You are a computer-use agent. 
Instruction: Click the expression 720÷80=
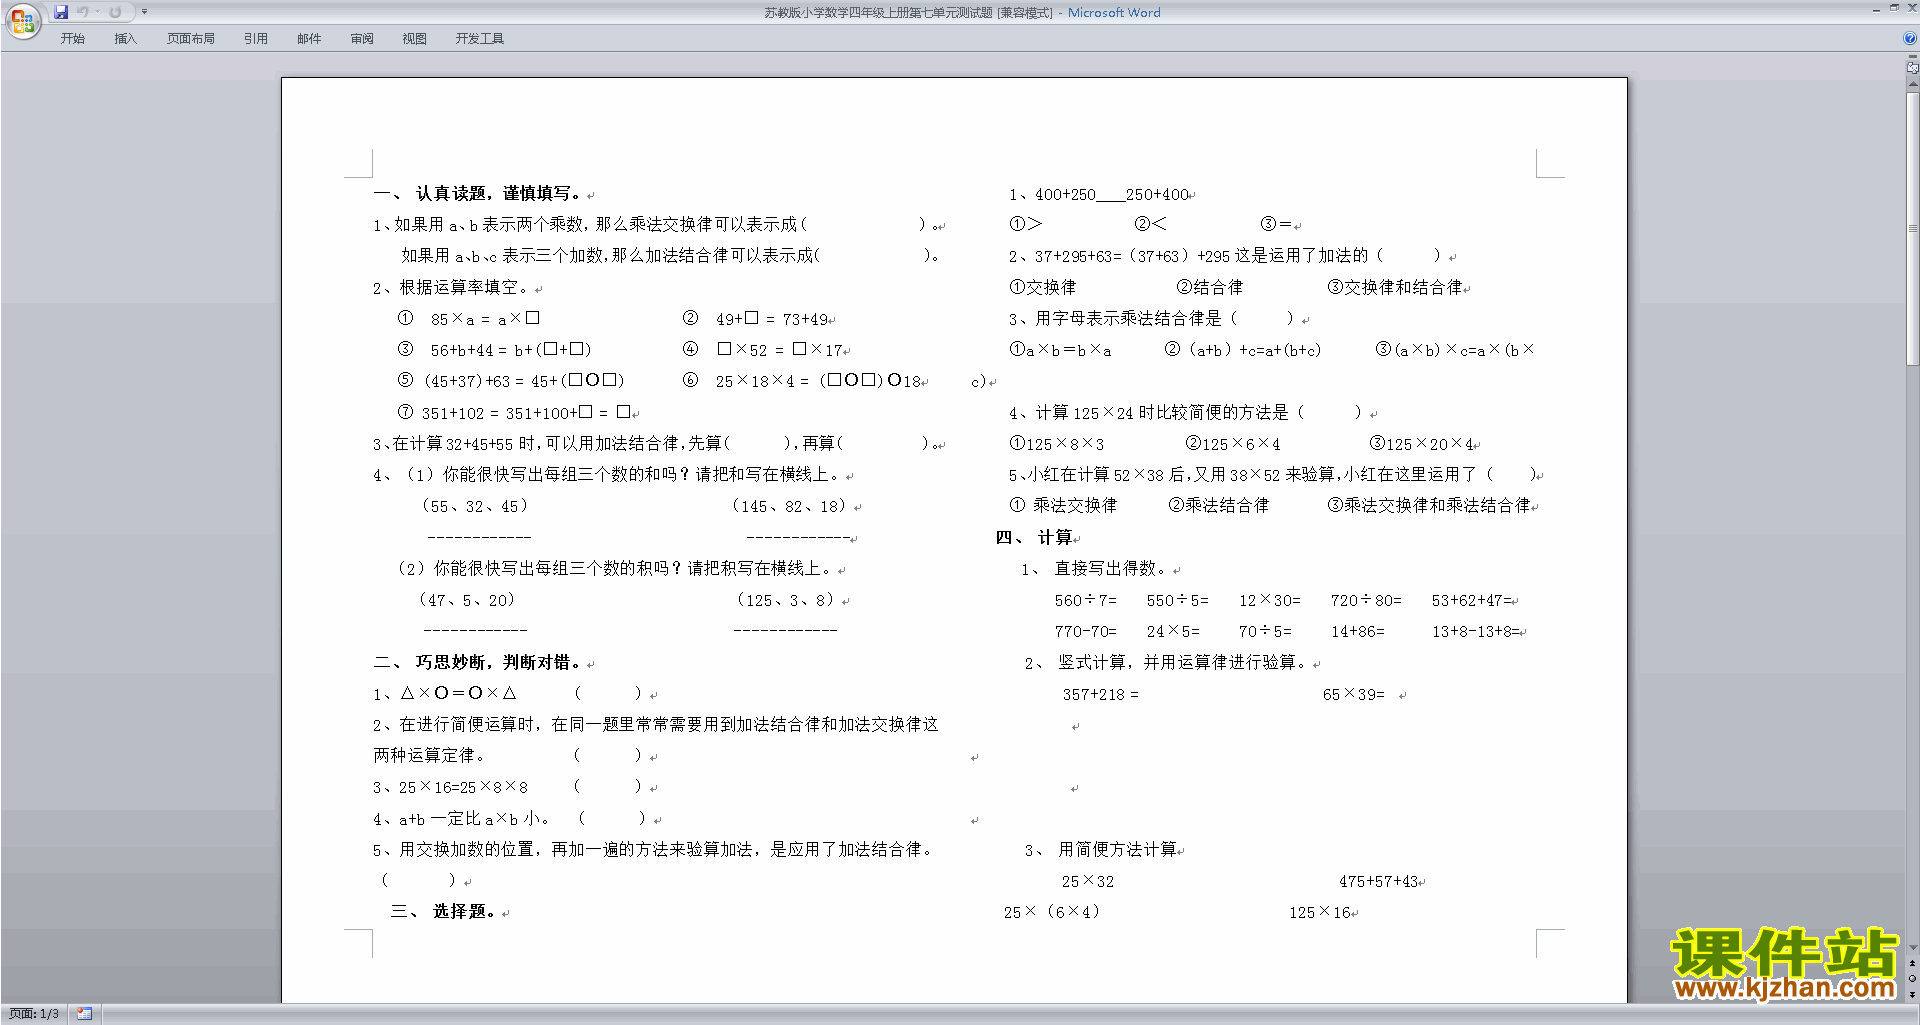(1366, 600)
